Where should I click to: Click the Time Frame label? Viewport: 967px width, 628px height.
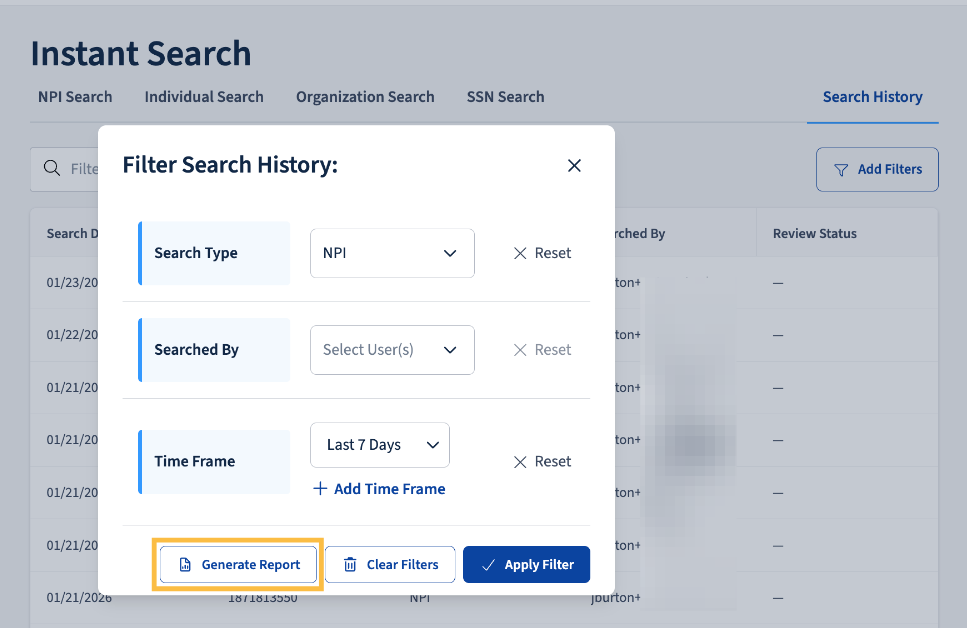(x=194, y=461)
